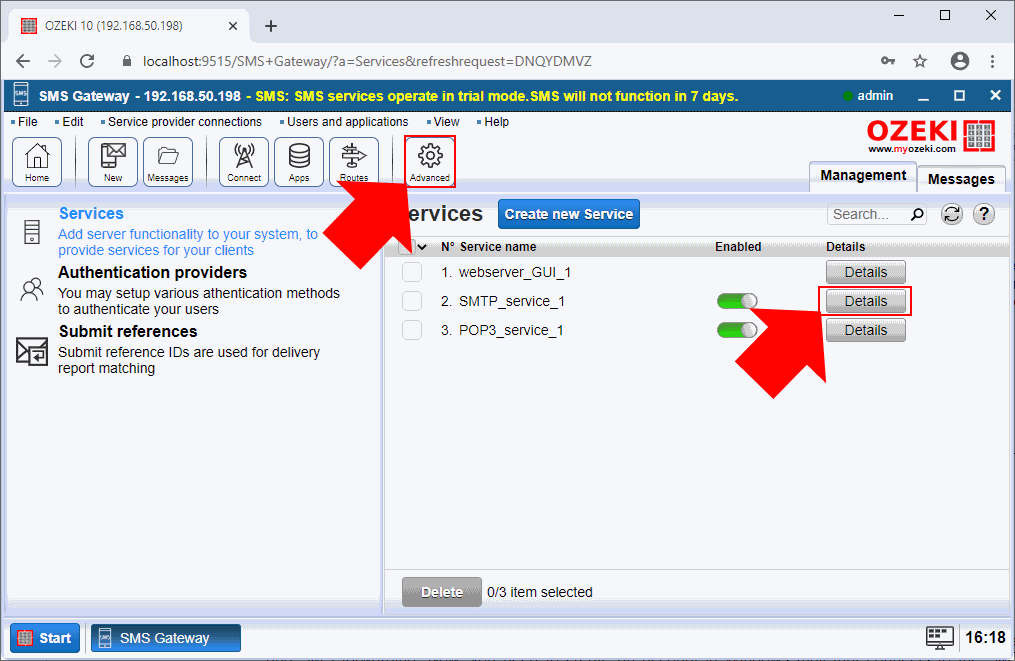Close the OZEKI 10 browser tab
This screenshot has height=661, width=1015.
coord(233,27)
